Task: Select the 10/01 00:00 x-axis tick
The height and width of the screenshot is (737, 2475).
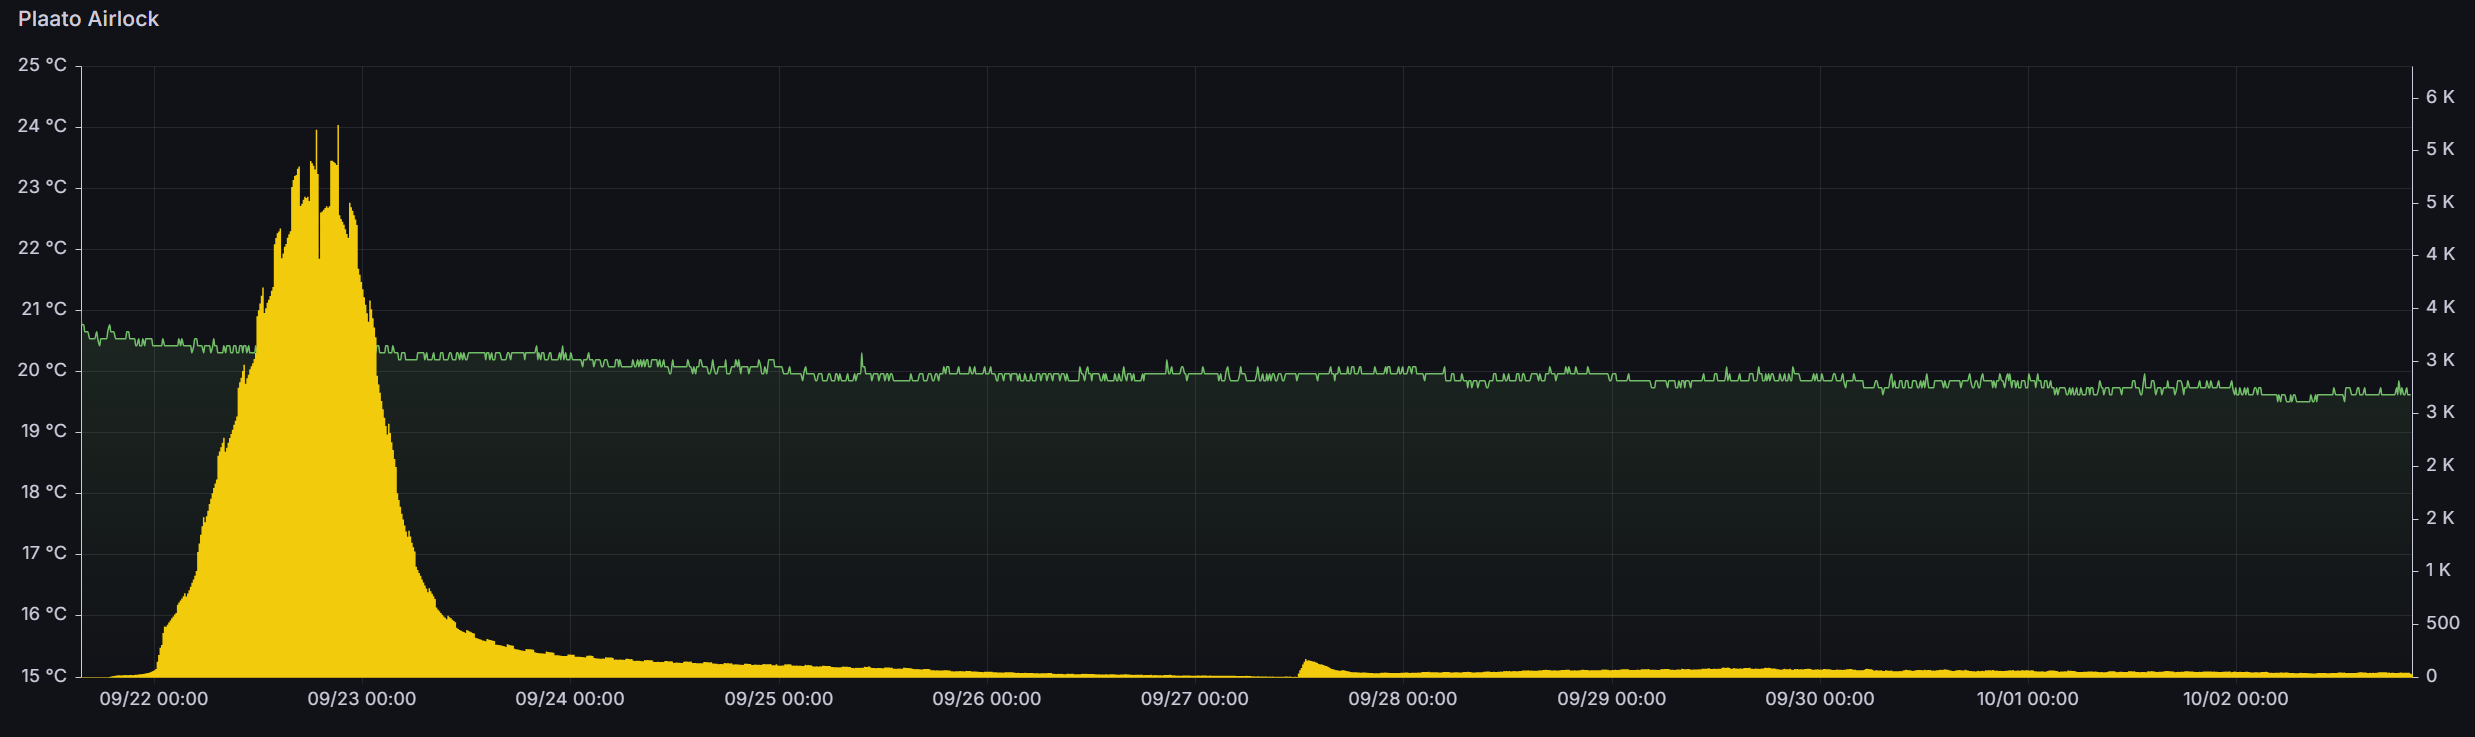Action: coord(2028,699)
